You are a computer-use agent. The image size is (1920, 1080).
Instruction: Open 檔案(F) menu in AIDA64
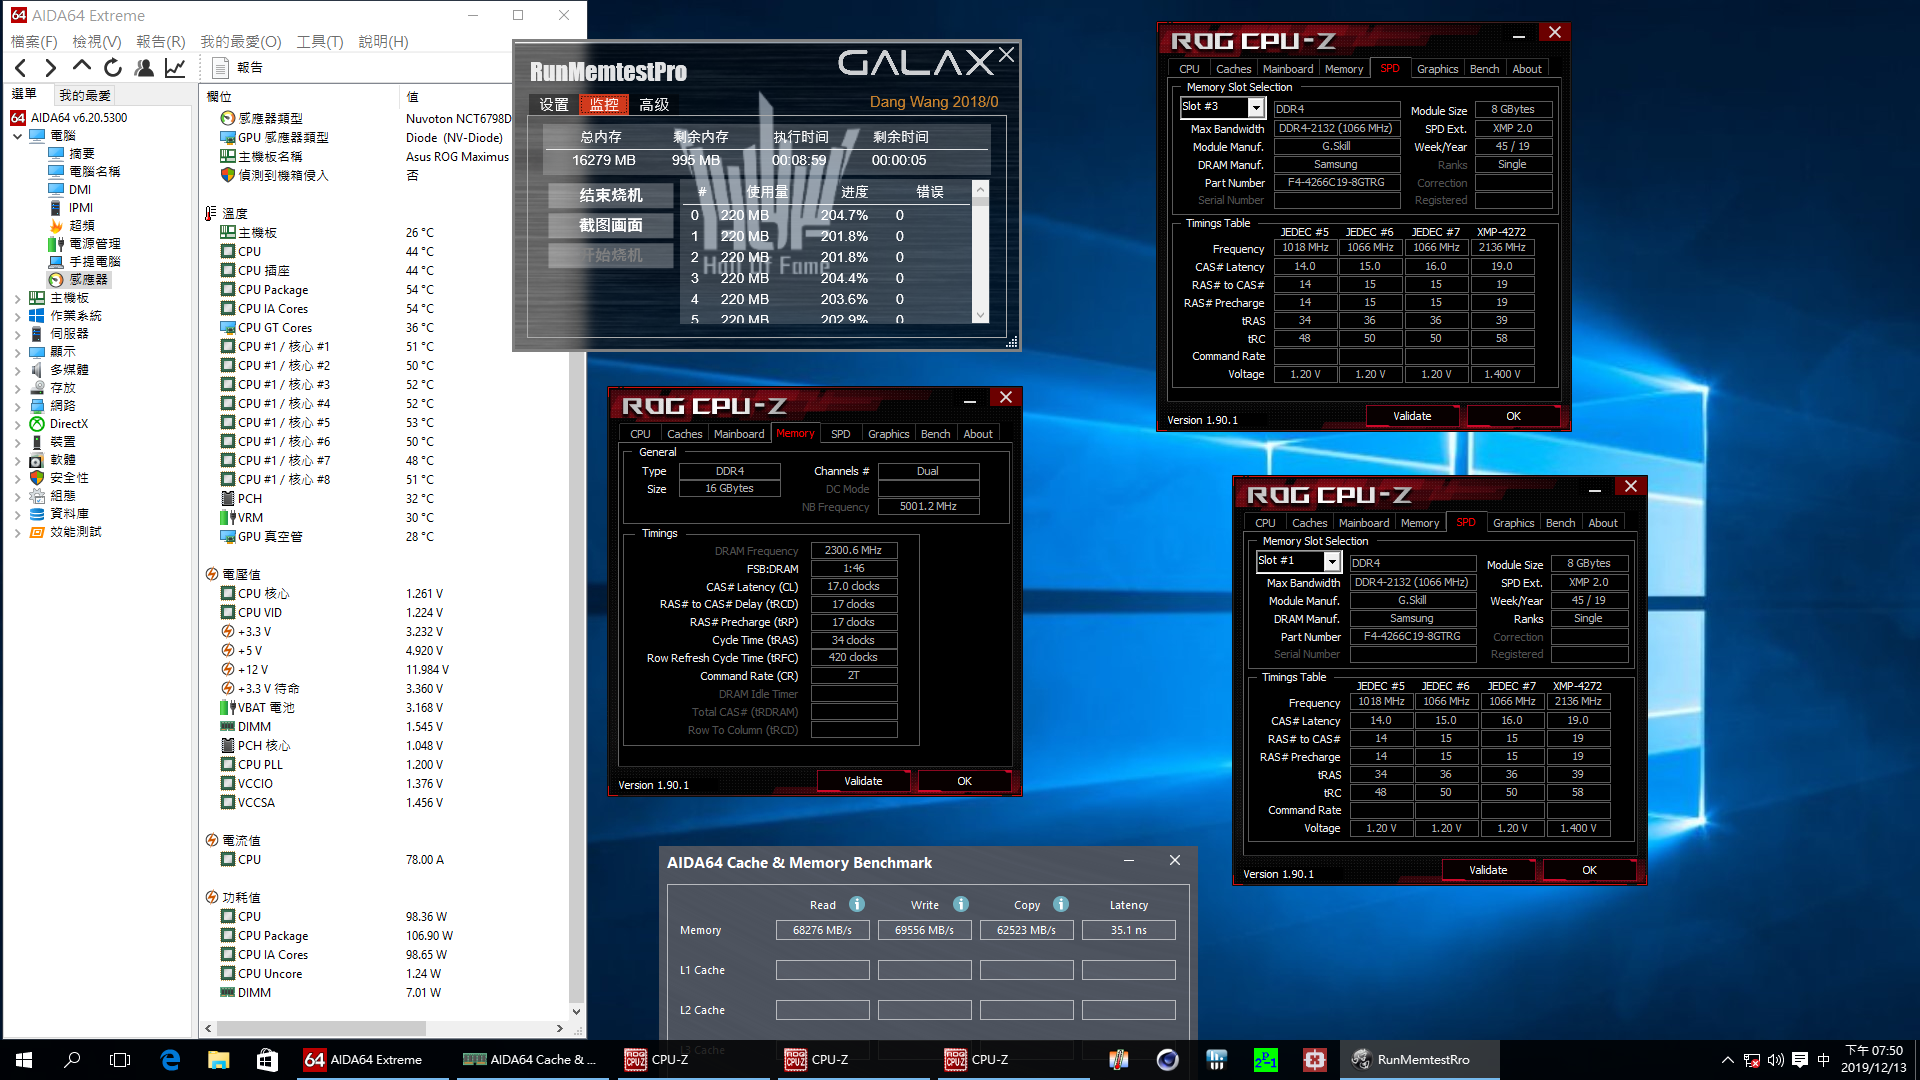34,42
